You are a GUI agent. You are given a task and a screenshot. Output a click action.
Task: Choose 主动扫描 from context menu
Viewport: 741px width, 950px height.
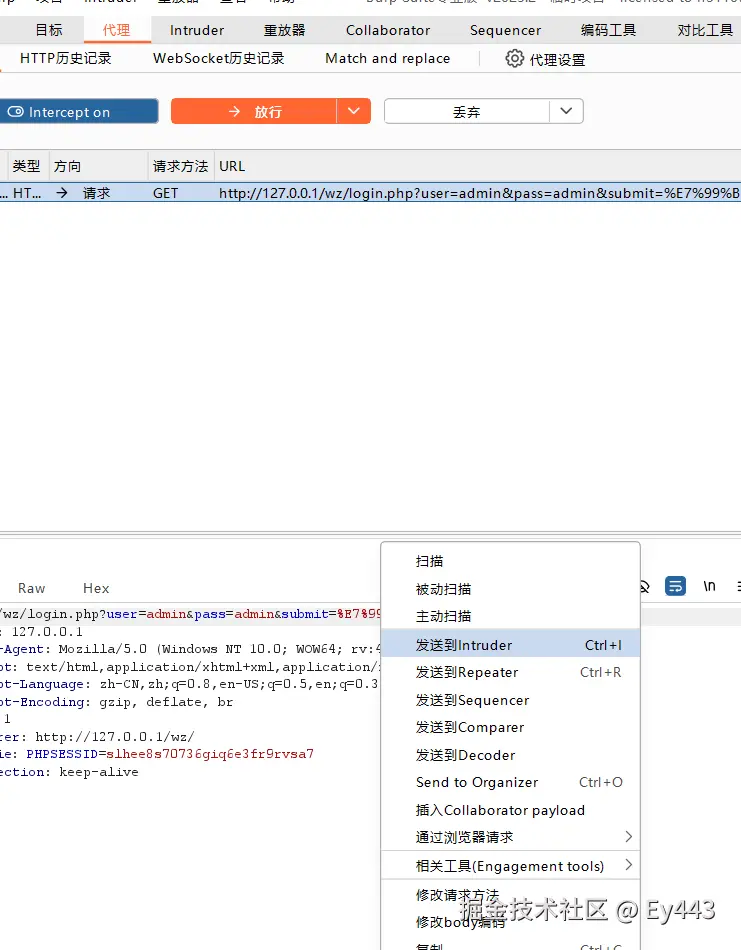pos(510,616)
